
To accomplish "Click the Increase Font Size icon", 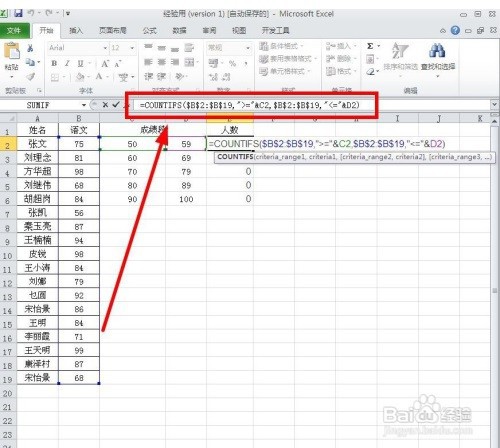I will pos(105,63).
